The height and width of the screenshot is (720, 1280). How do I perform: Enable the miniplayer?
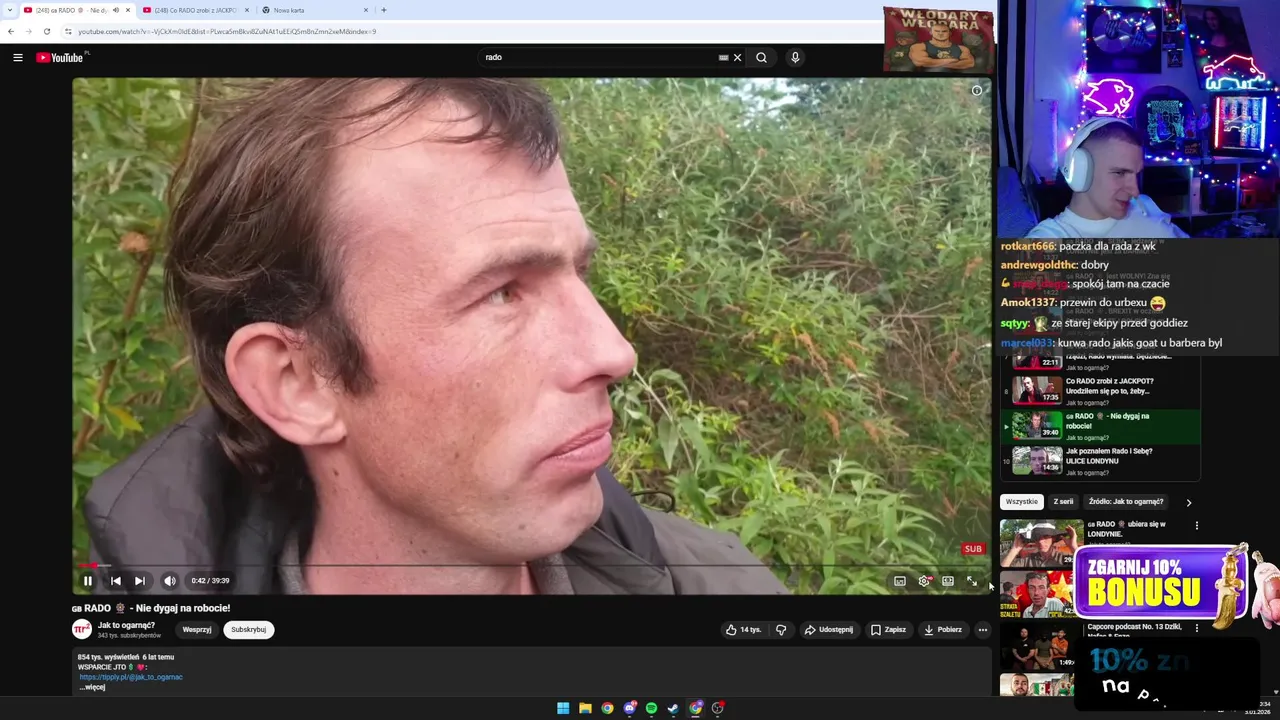click(900, 581)
